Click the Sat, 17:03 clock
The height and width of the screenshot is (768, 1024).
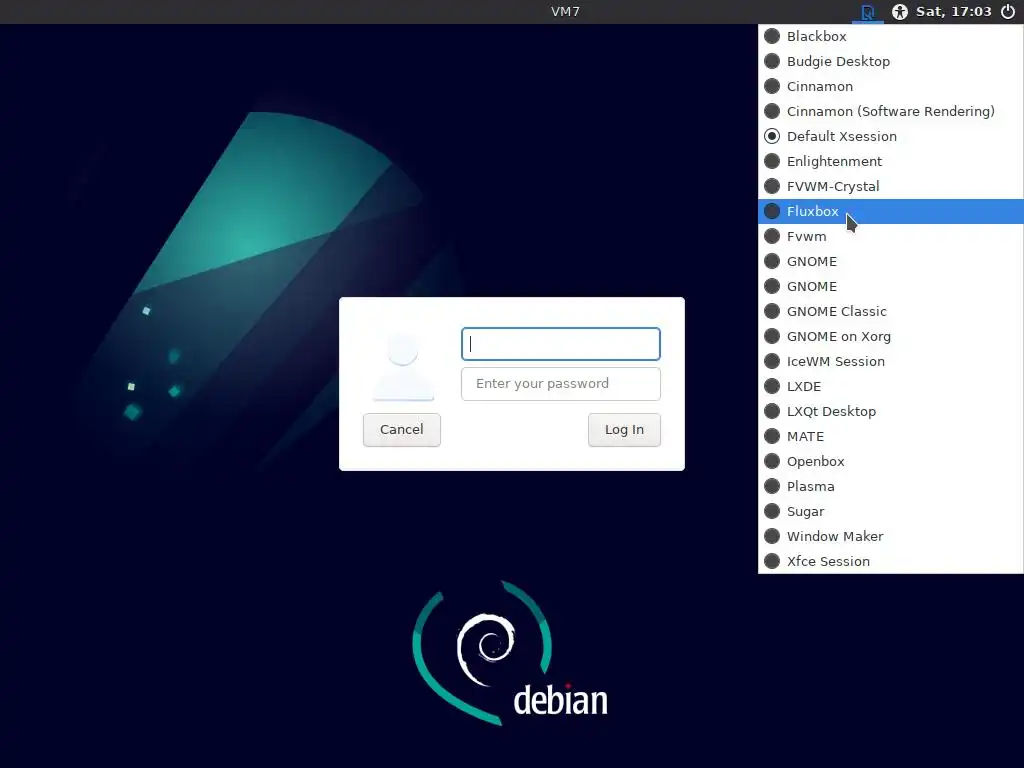(953, 12)
